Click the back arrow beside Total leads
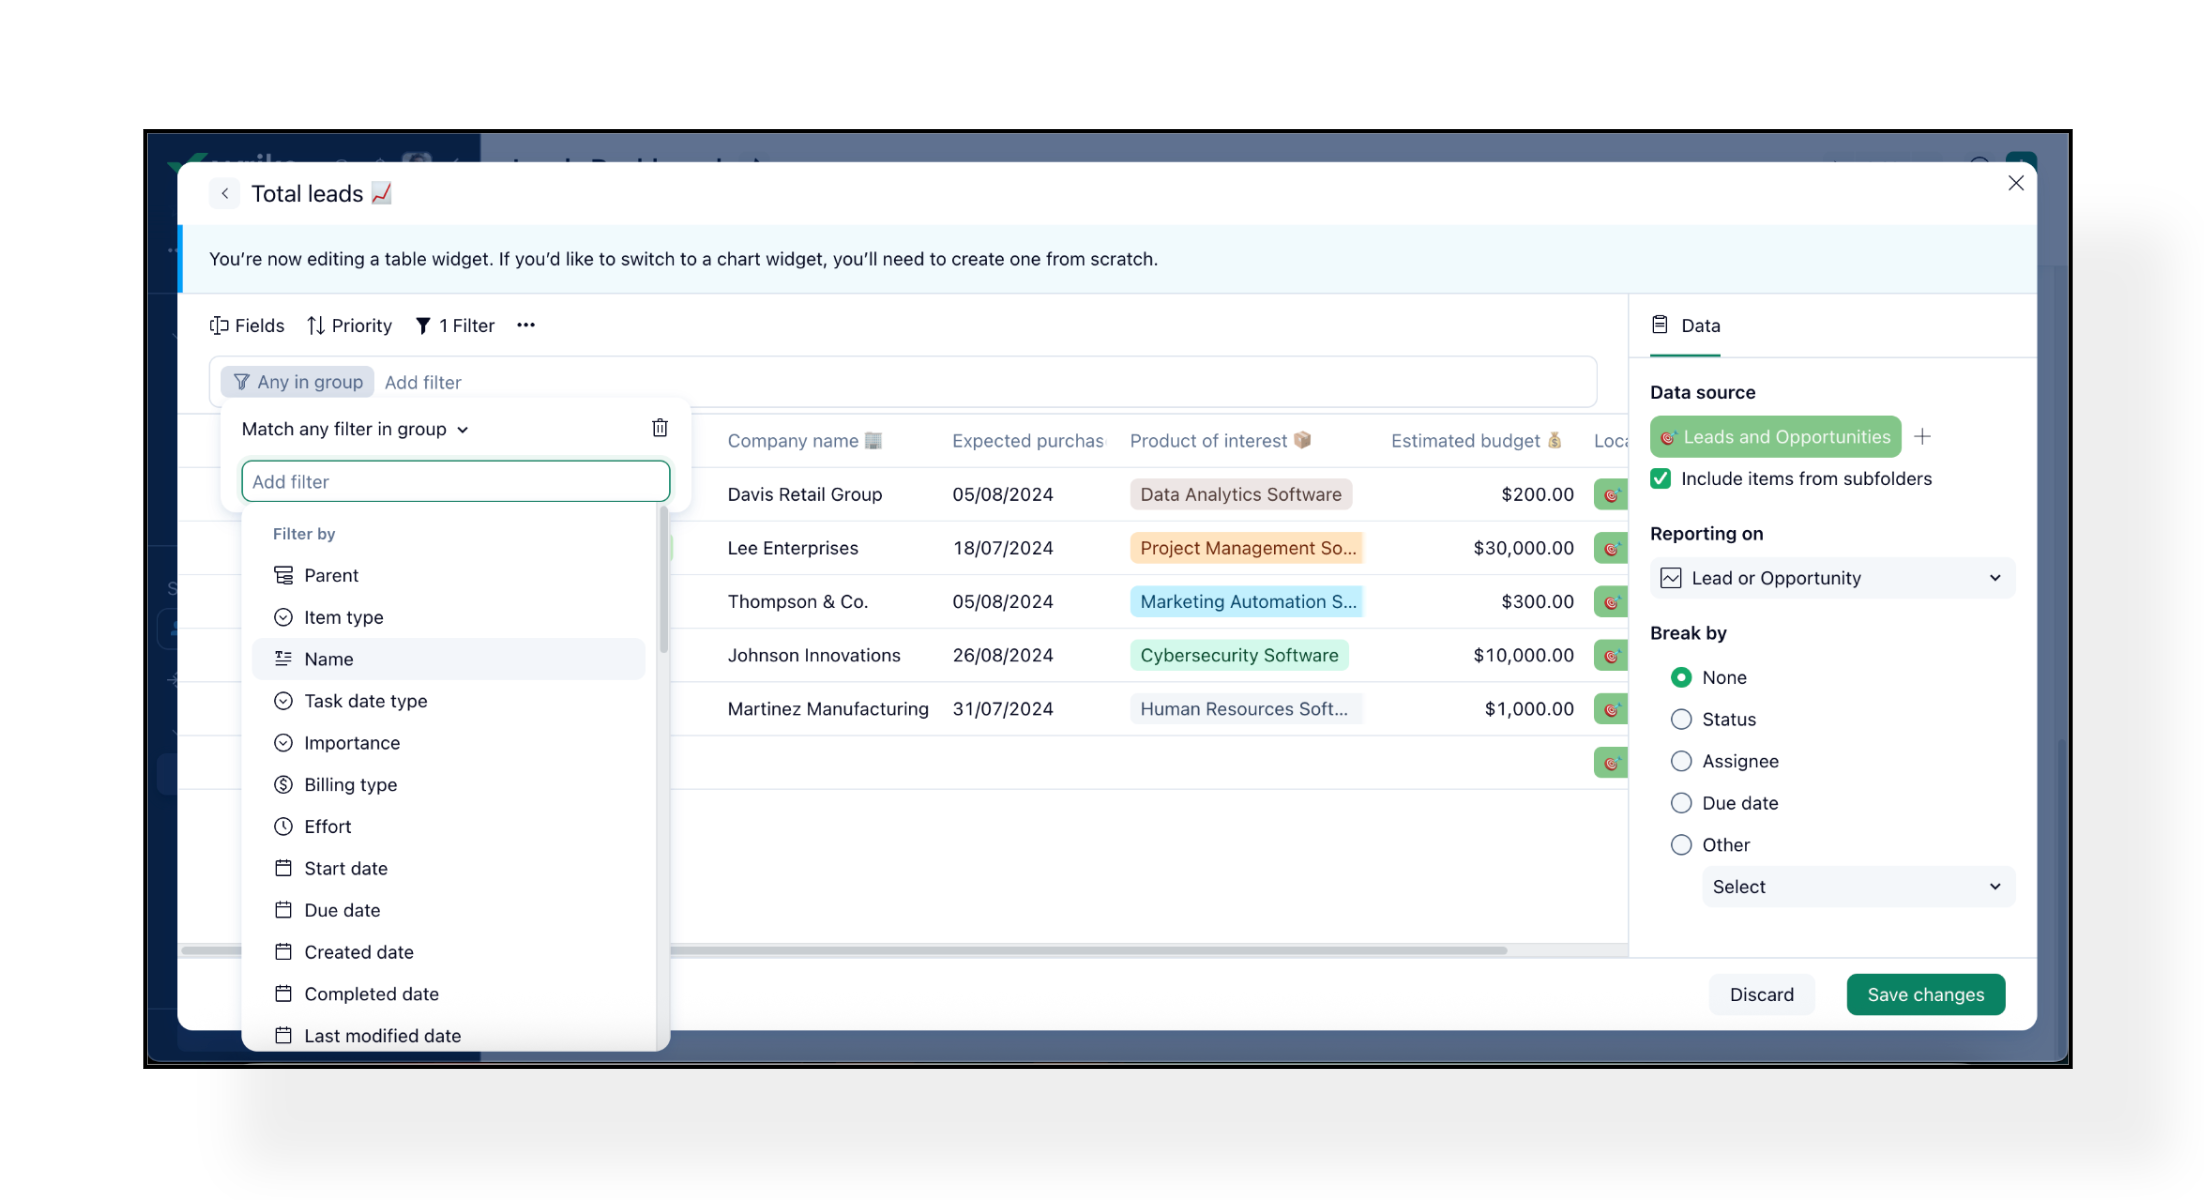Image resolution: width=2204 pixels, height=1200 pixels. point(225,194)
